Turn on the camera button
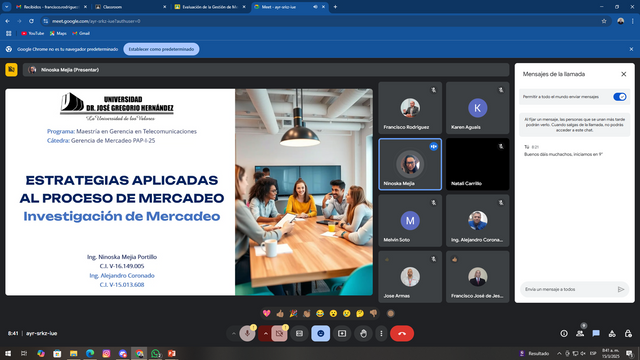640x360 pixels. pos(280,333)
